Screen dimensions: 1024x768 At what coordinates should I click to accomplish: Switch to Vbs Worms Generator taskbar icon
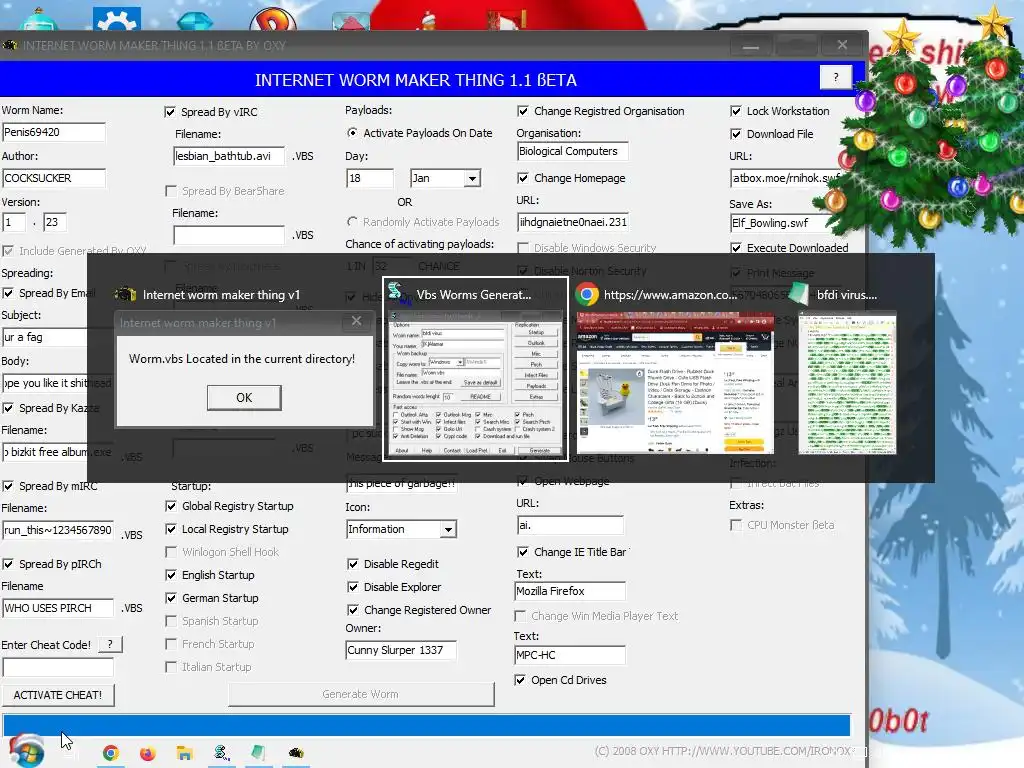[x=221, y=753]
